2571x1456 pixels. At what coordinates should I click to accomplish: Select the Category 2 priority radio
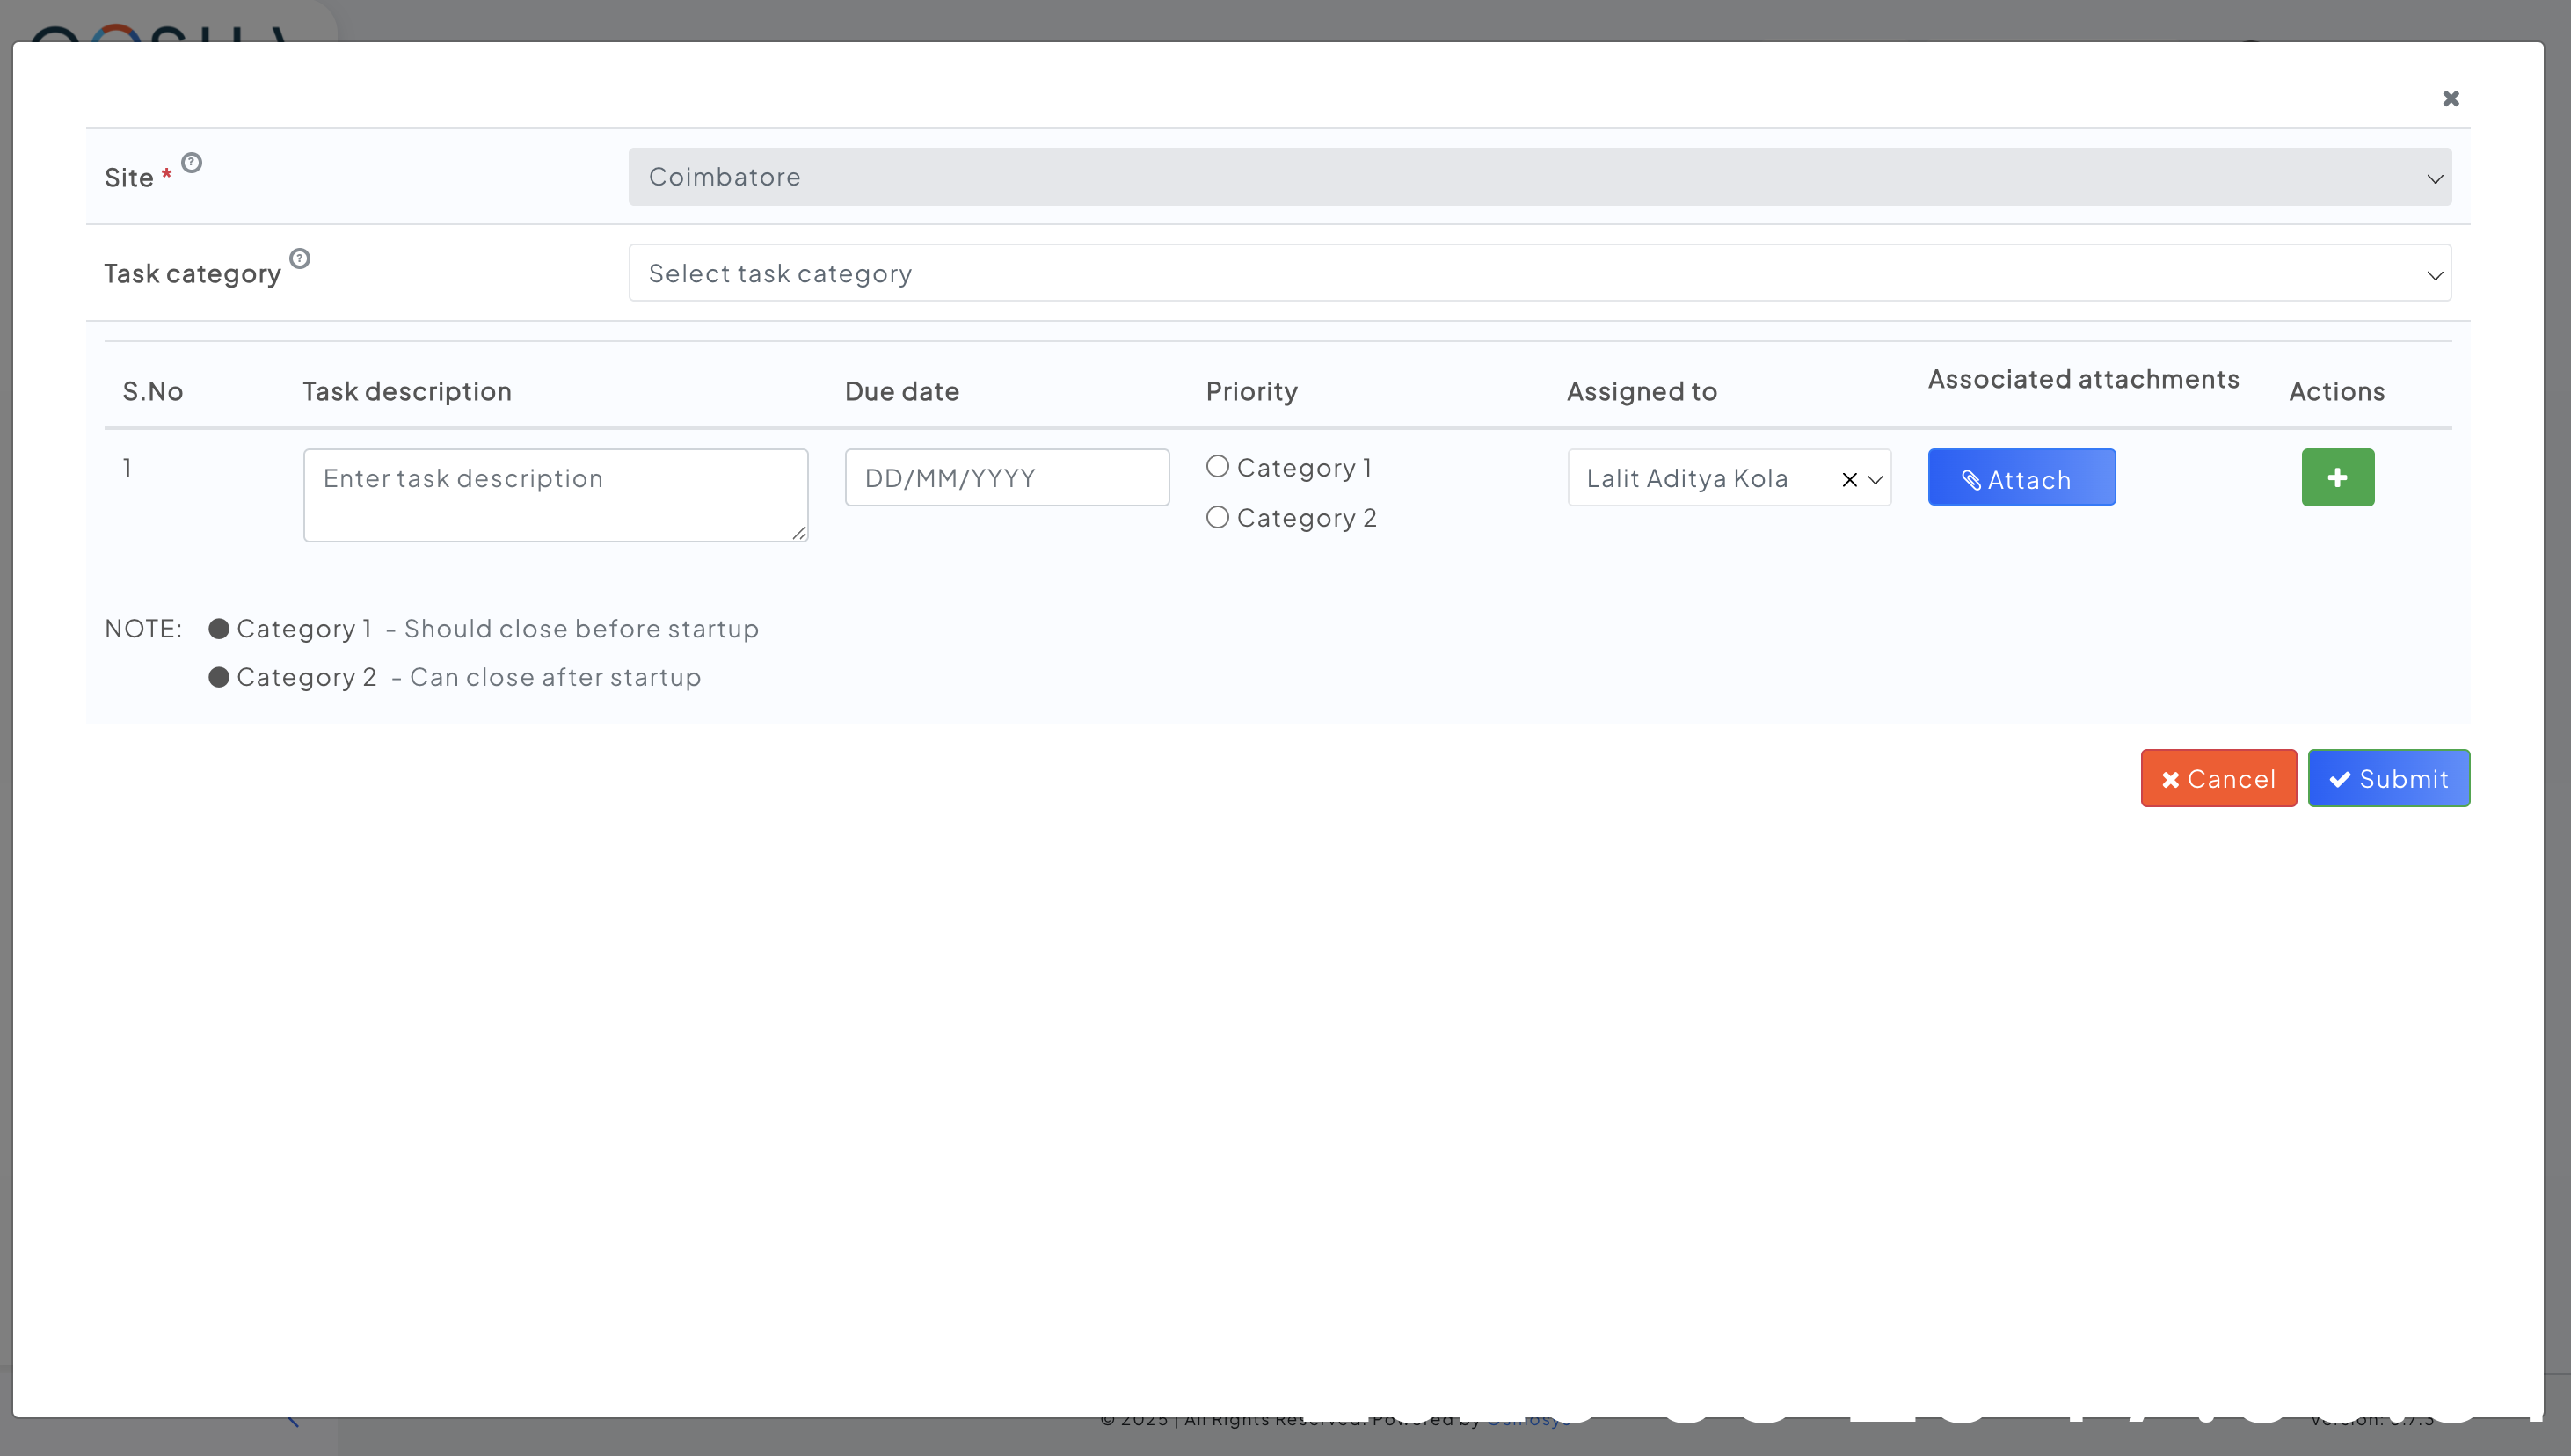(x=1217, y=517)
